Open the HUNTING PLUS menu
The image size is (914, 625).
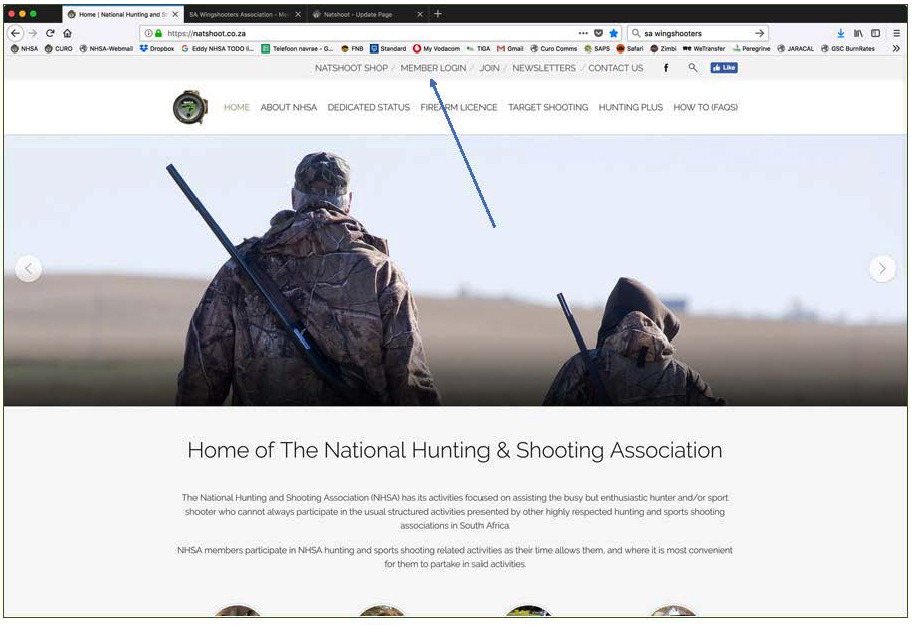[631, 107]
